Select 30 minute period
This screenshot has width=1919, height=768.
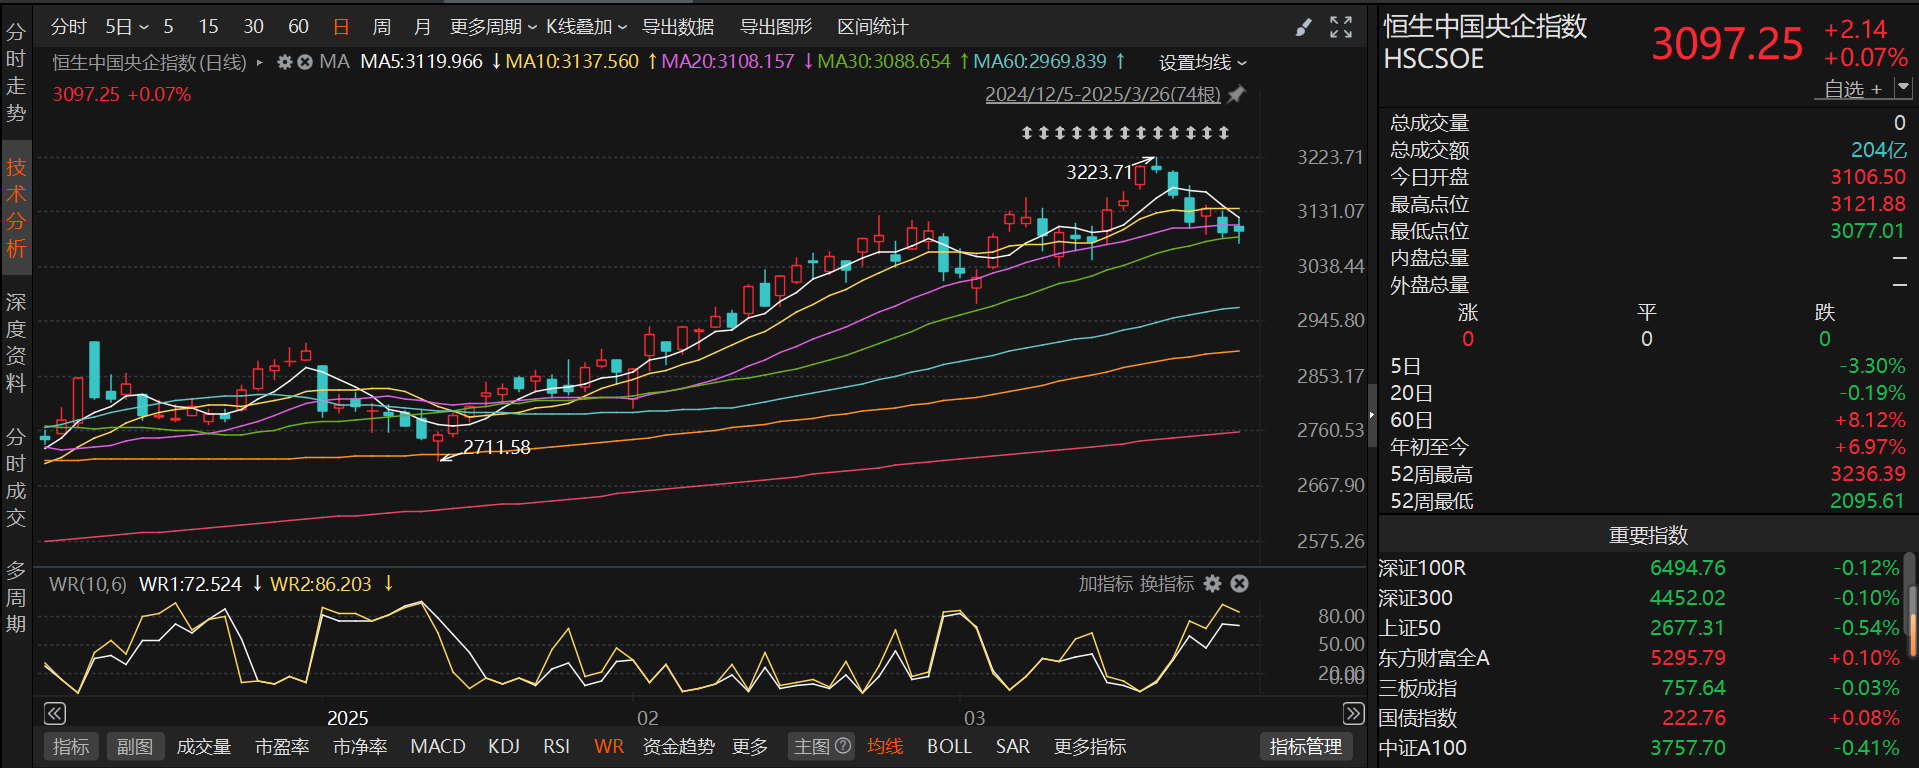254,27
